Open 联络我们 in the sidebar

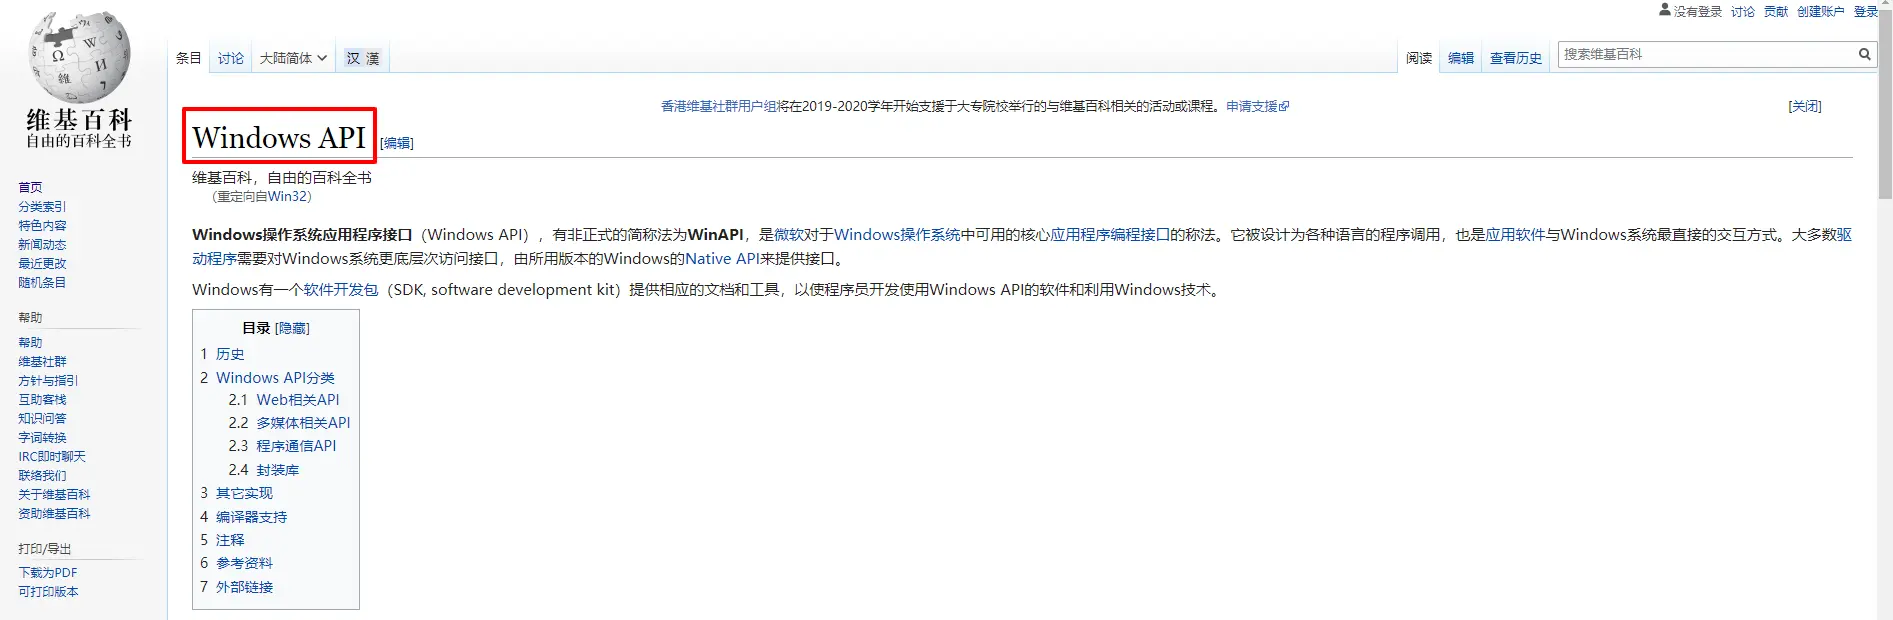pos(42,475)
